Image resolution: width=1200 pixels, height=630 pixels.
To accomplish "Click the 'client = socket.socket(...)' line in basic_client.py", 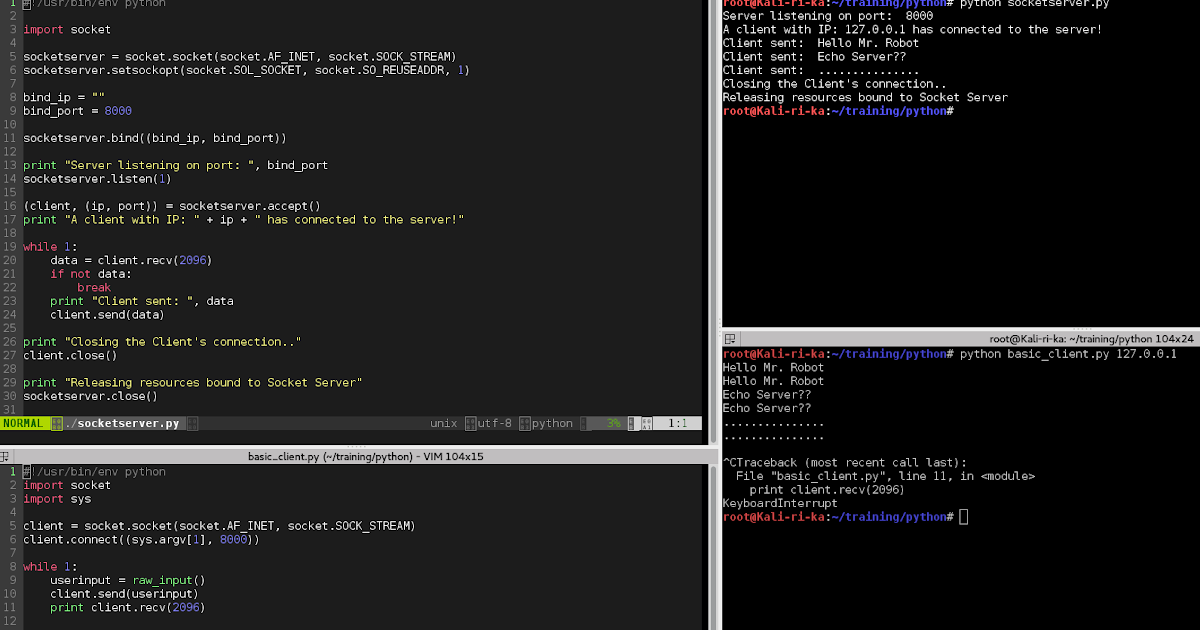I will (x=219, y=525).
